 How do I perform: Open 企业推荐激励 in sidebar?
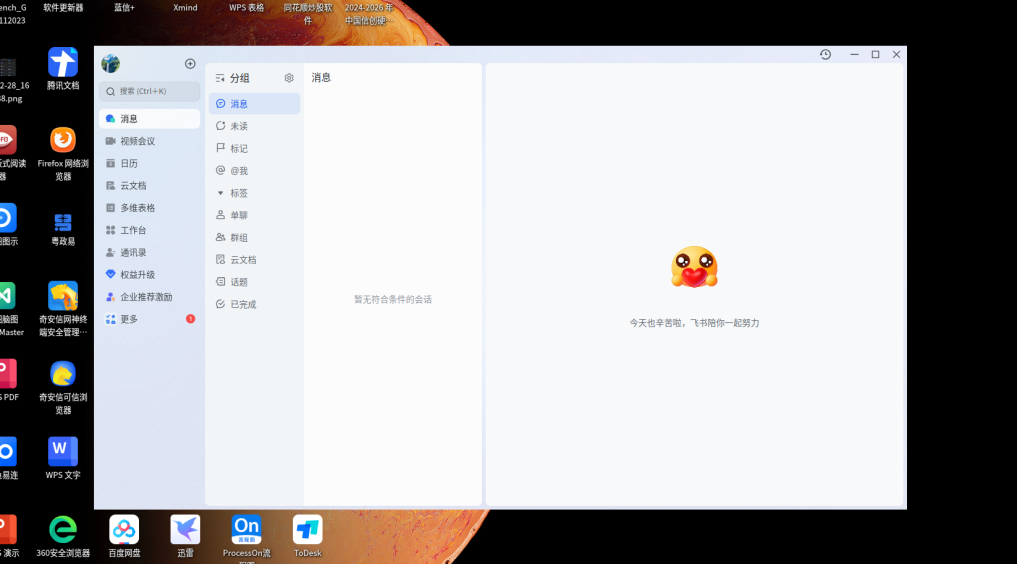click(146, 297)
